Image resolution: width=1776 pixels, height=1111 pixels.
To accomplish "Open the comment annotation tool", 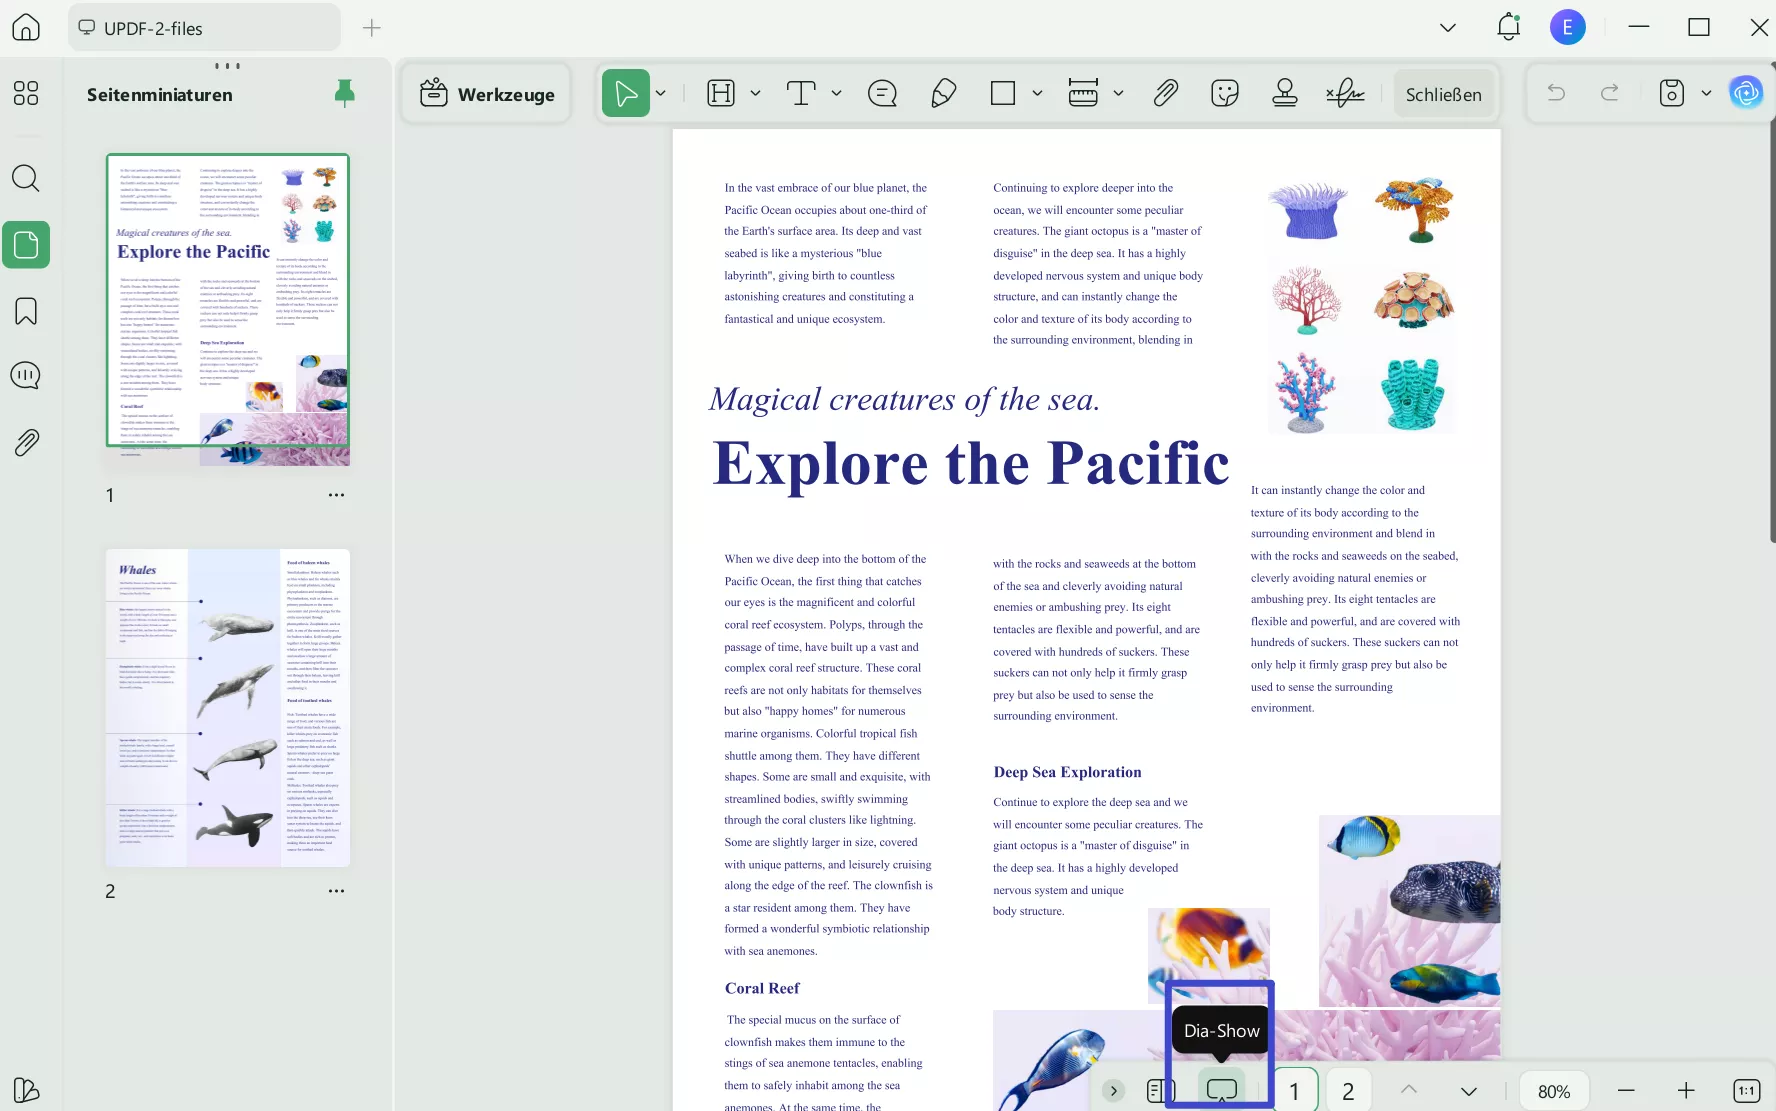I will click(x=881, y=93).
